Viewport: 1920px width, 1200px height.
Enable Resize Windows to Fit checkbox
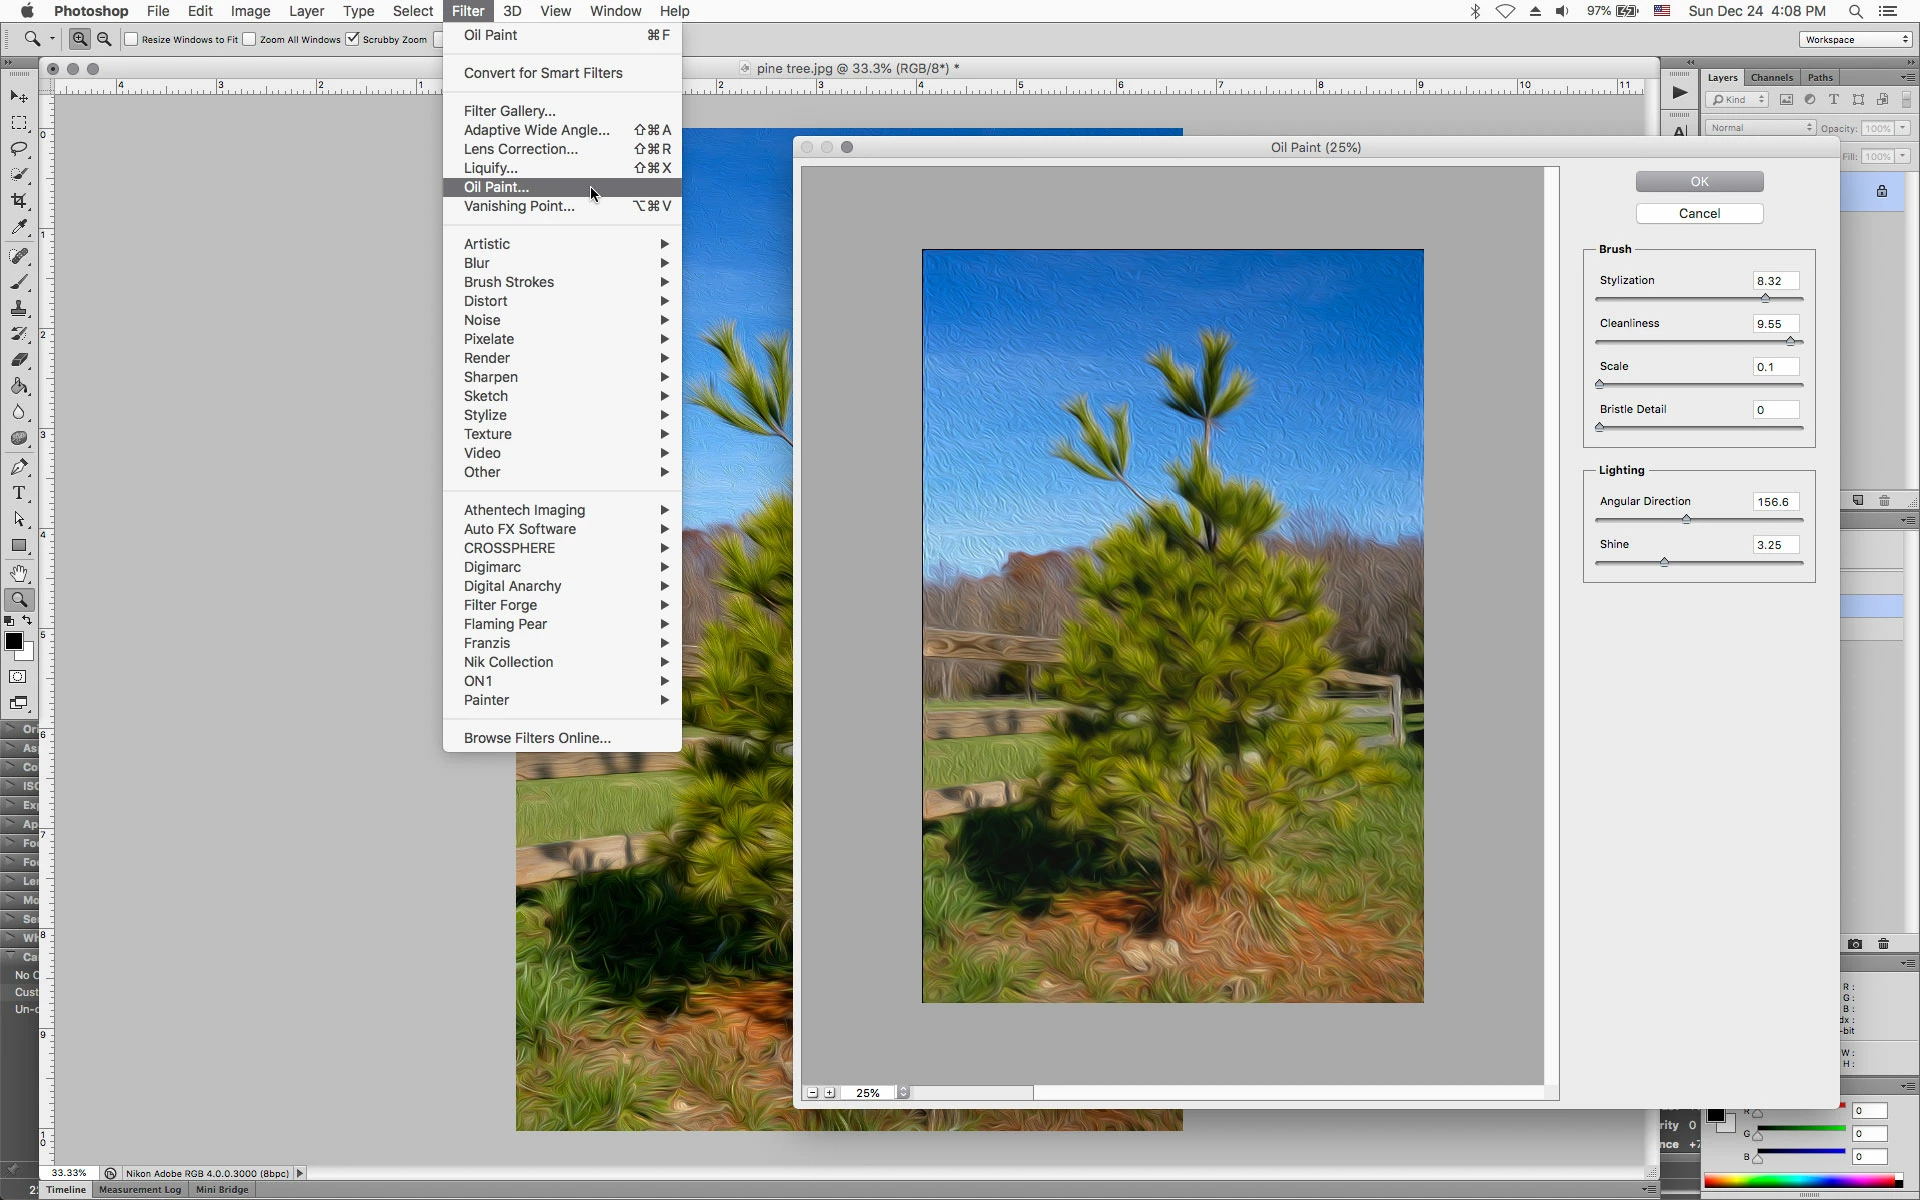click(131, 39)
